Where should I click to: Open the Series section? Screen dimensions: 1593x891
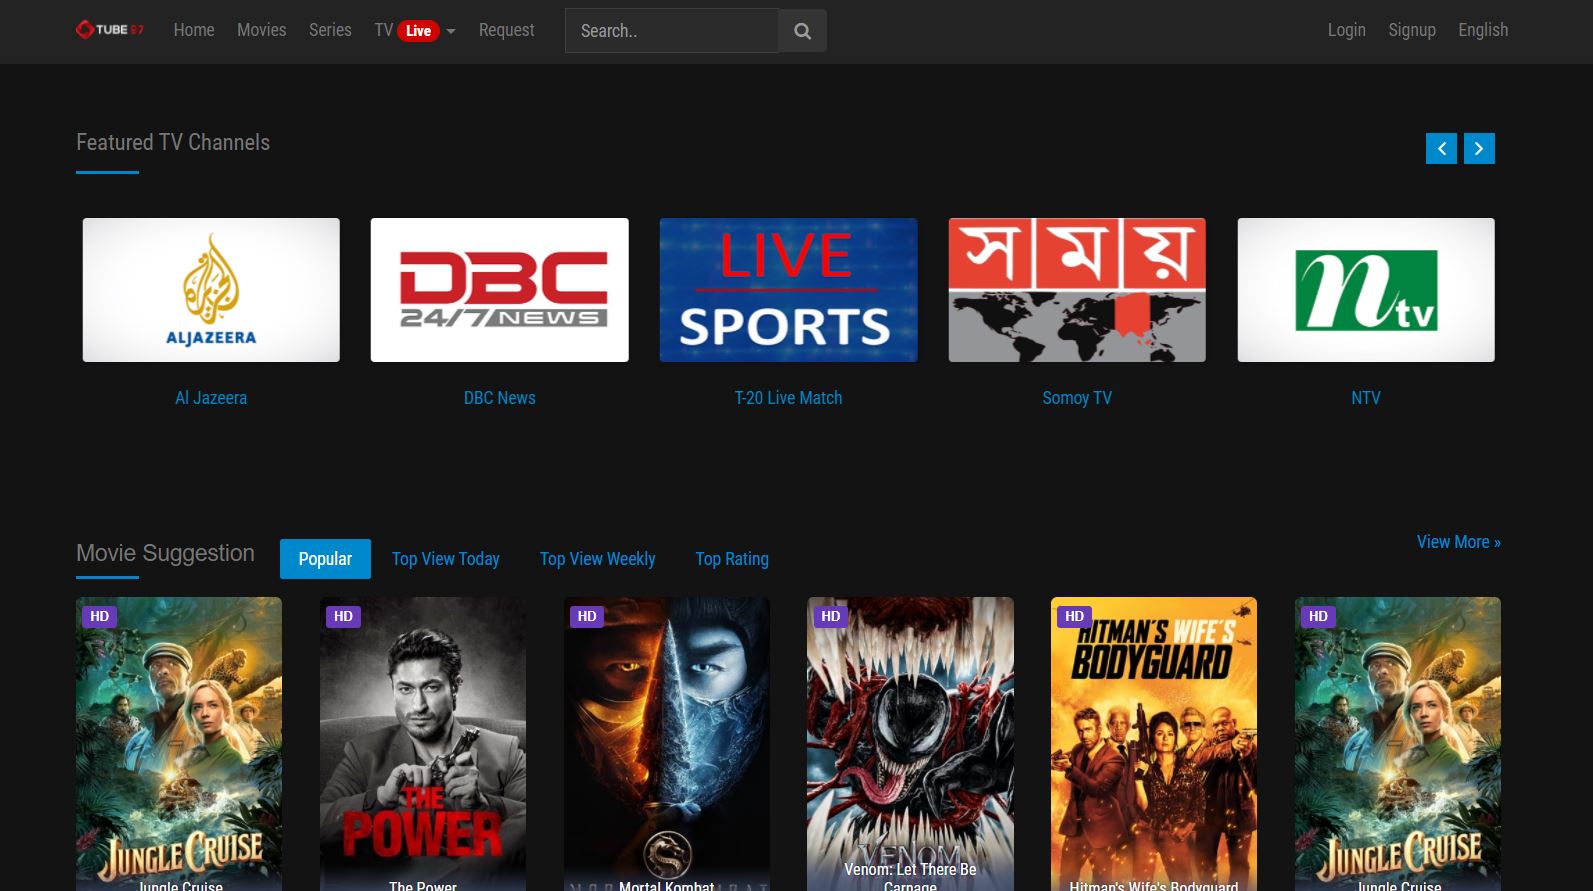(x=330, y=30)
